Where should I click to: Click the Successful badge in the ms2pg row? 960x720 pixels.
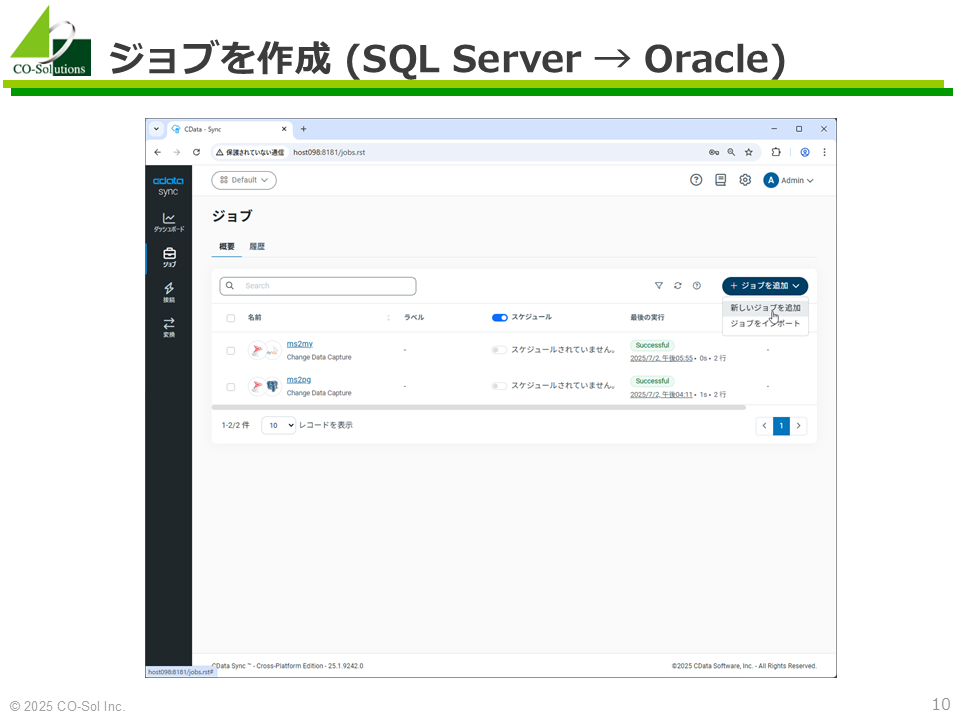tap(652, 381)
